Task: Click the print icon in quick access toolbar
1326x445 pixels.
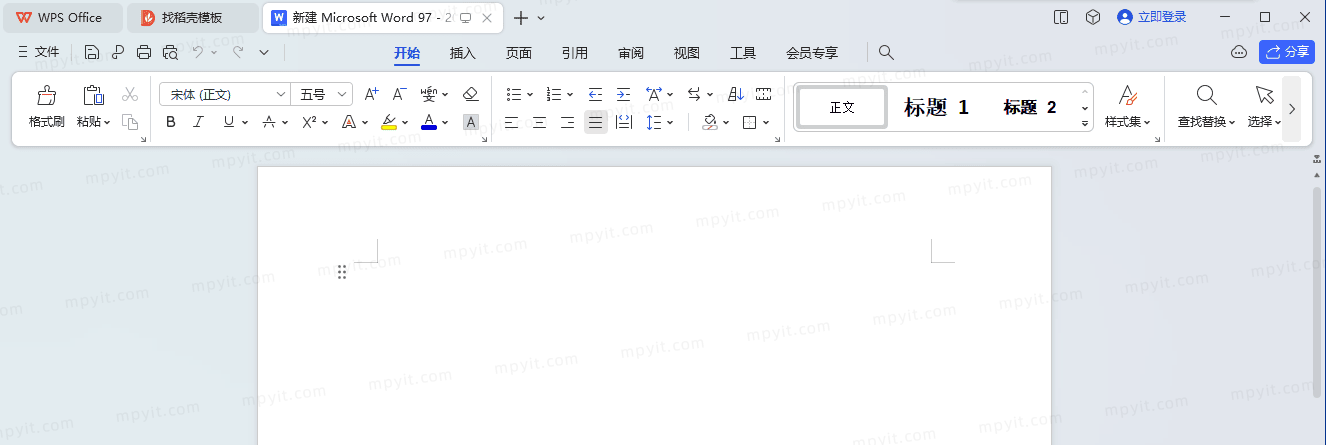Action: point(144,52)
